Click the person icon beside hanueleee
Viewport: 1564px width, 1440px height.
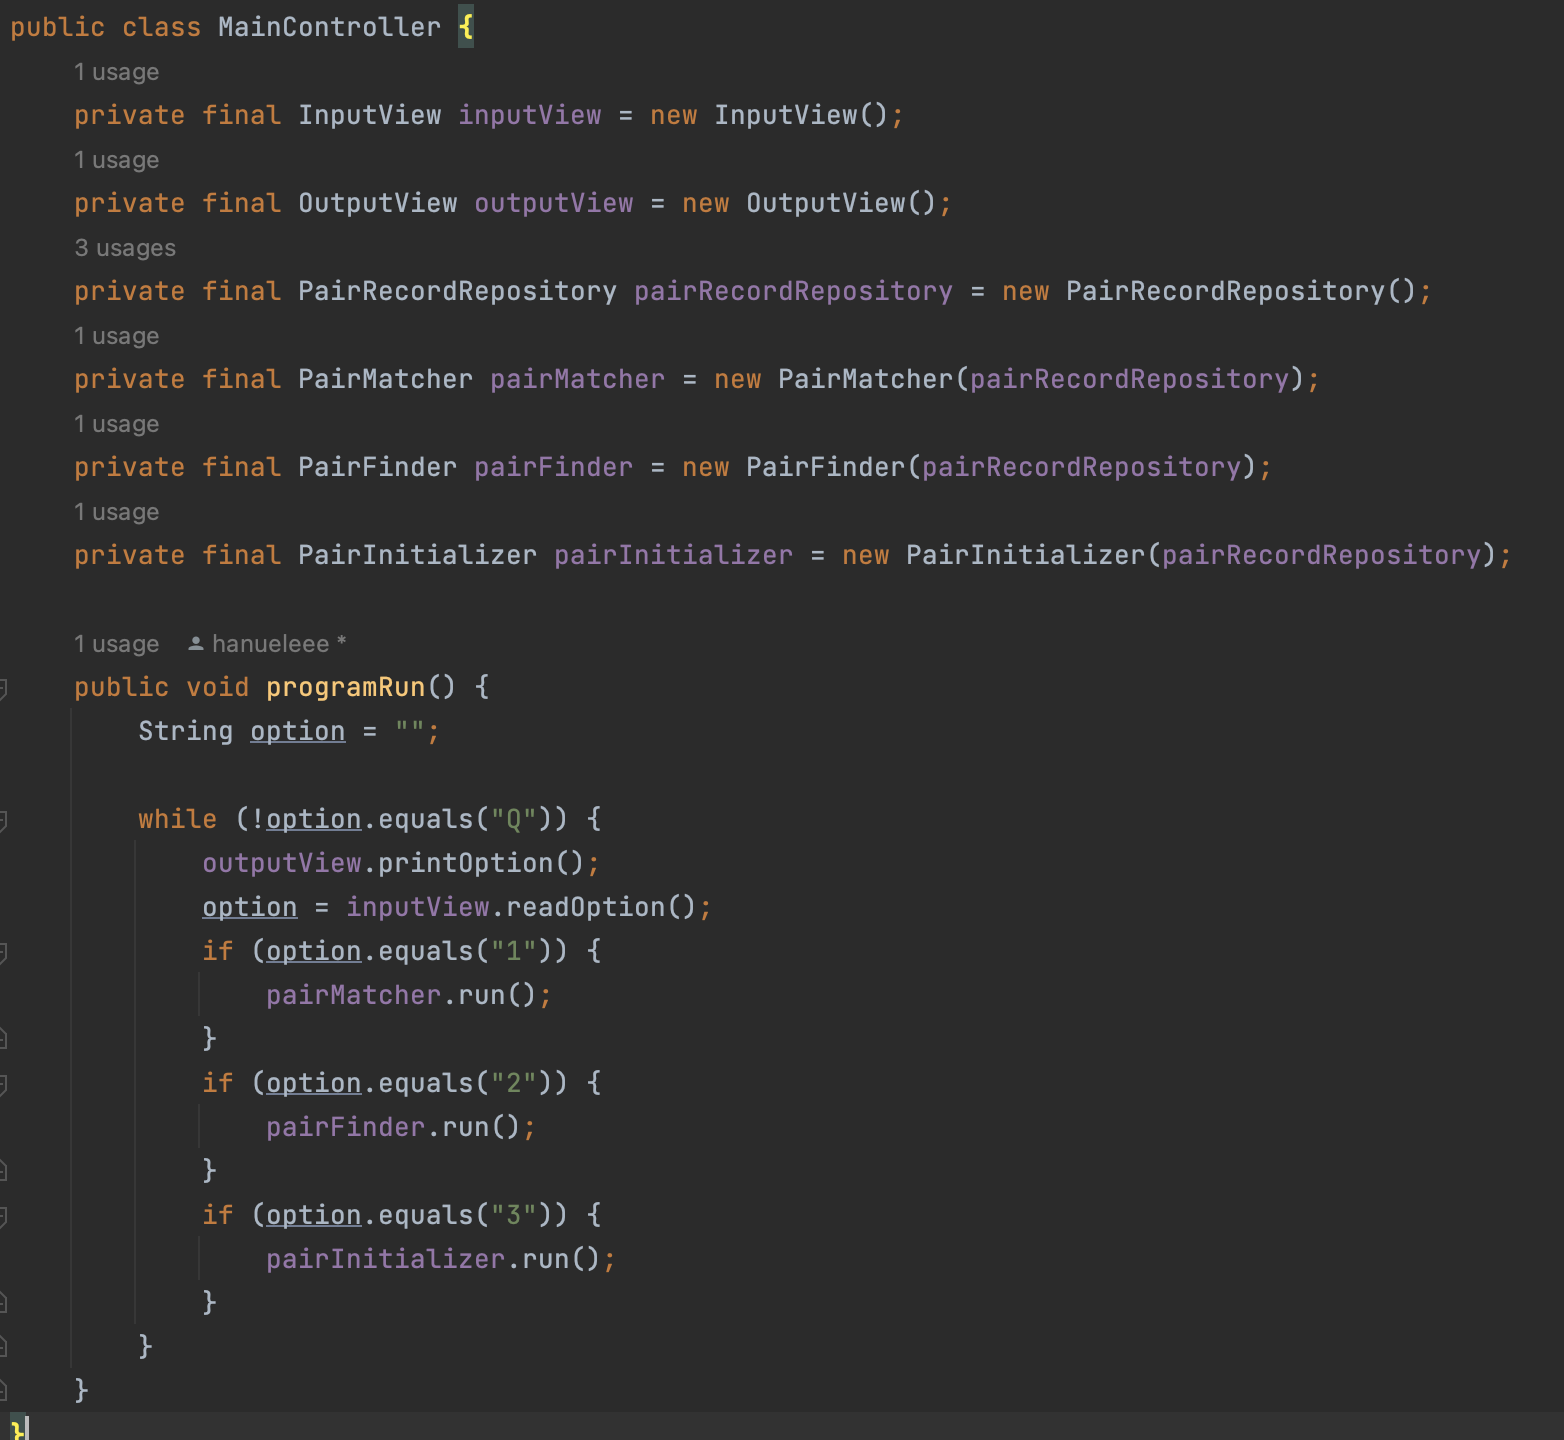196,644
